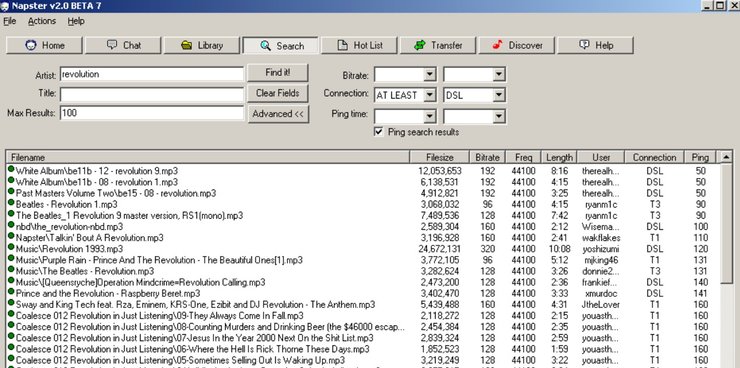Uncheck Ping search results checkbox
This screenshot has width=740, height=368.
pyautogui.click(x=378, y=132)
